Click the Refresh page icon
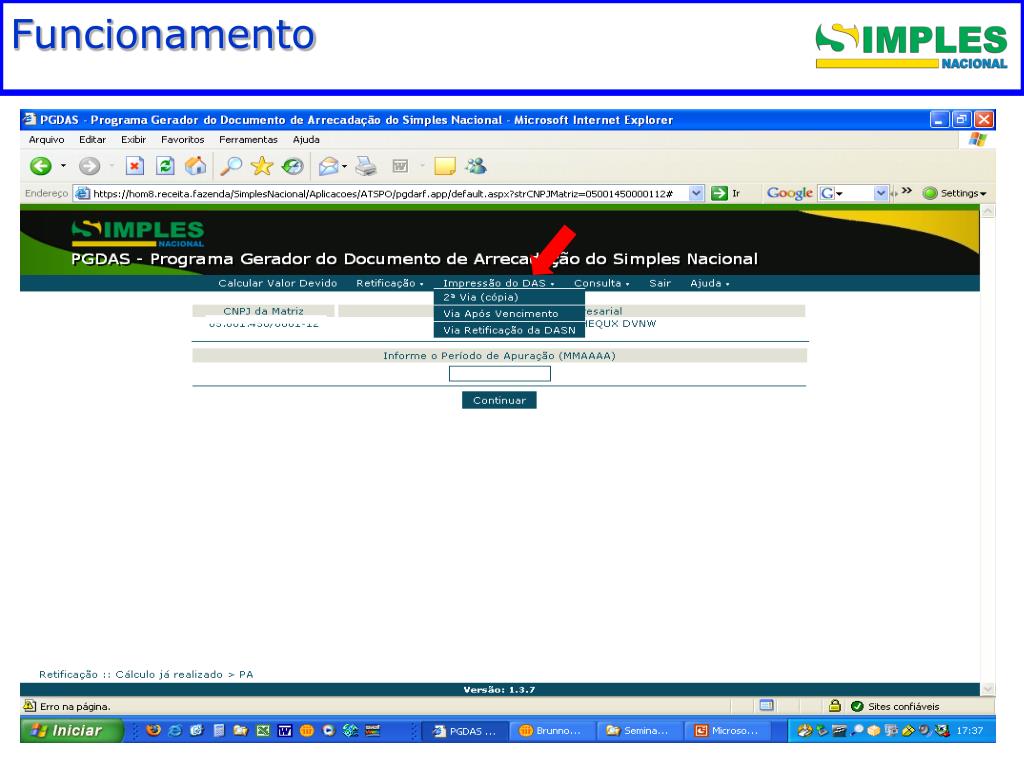Viewport: 1024px width, 768px height. click(168, 166)
